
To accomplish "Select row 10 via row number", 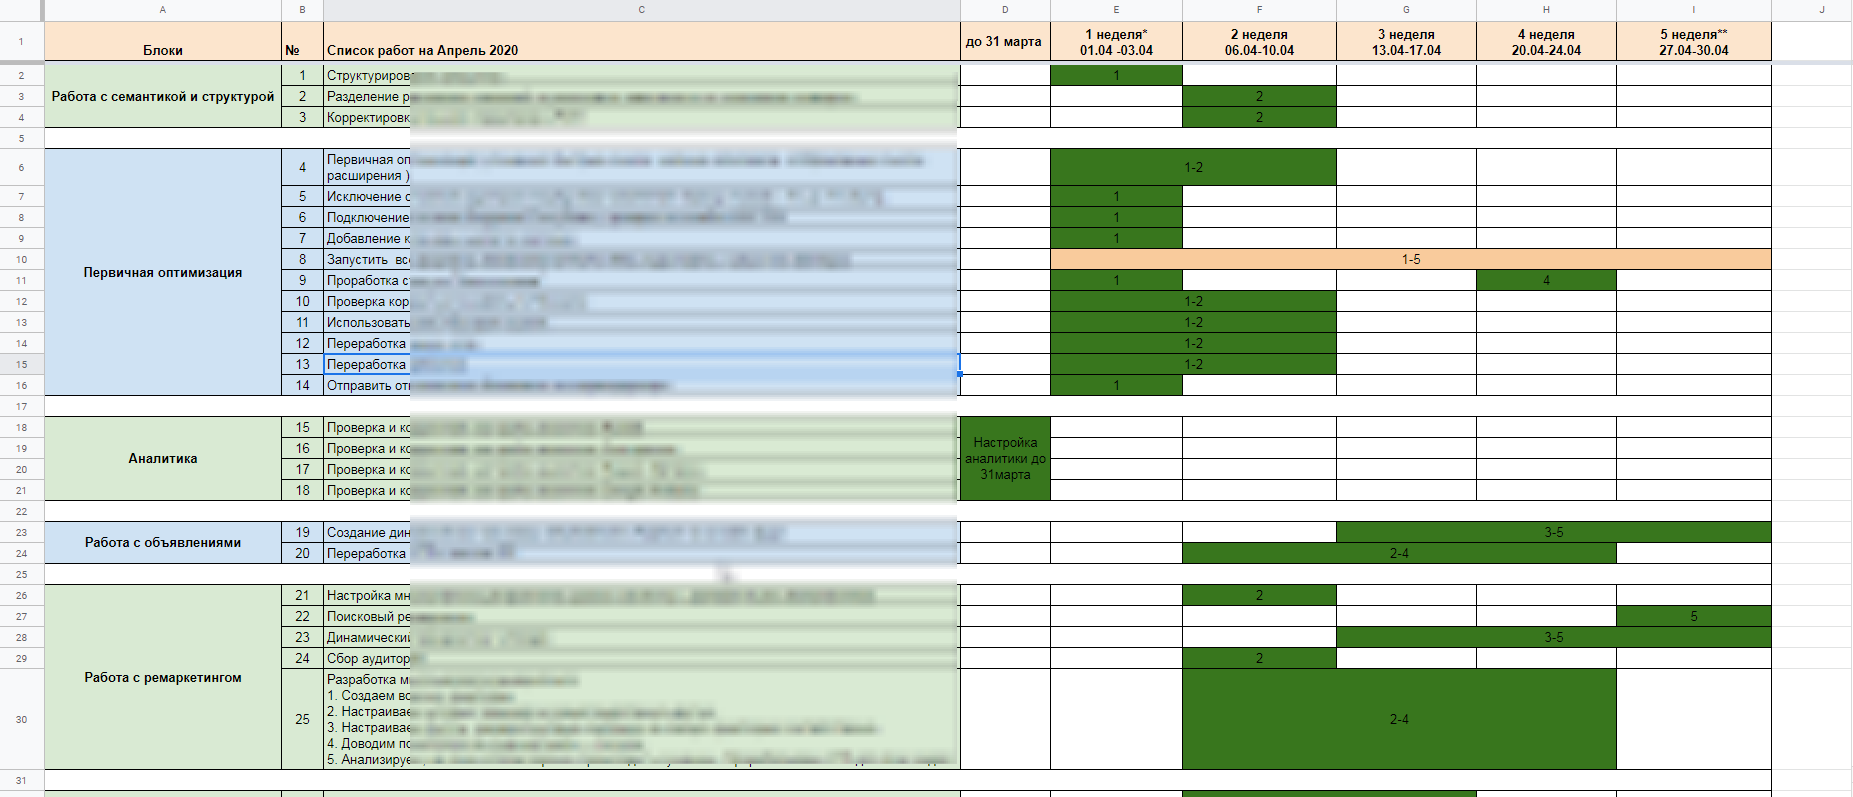I will tap(21, 260).
